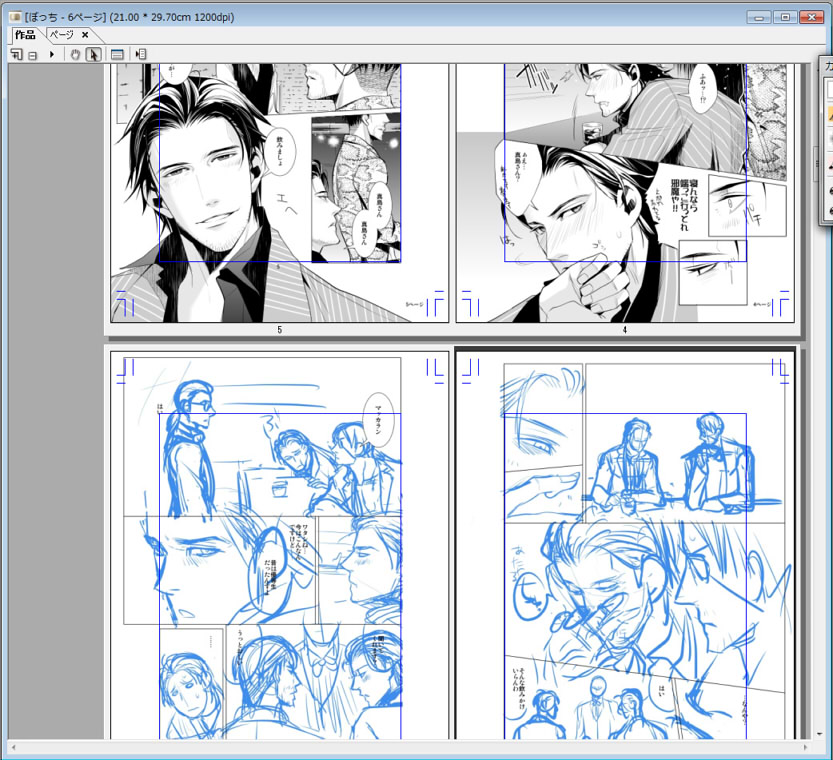833x760 pixels.
Task: Click the page number label "5"
Action: click(x=279, y=330)
